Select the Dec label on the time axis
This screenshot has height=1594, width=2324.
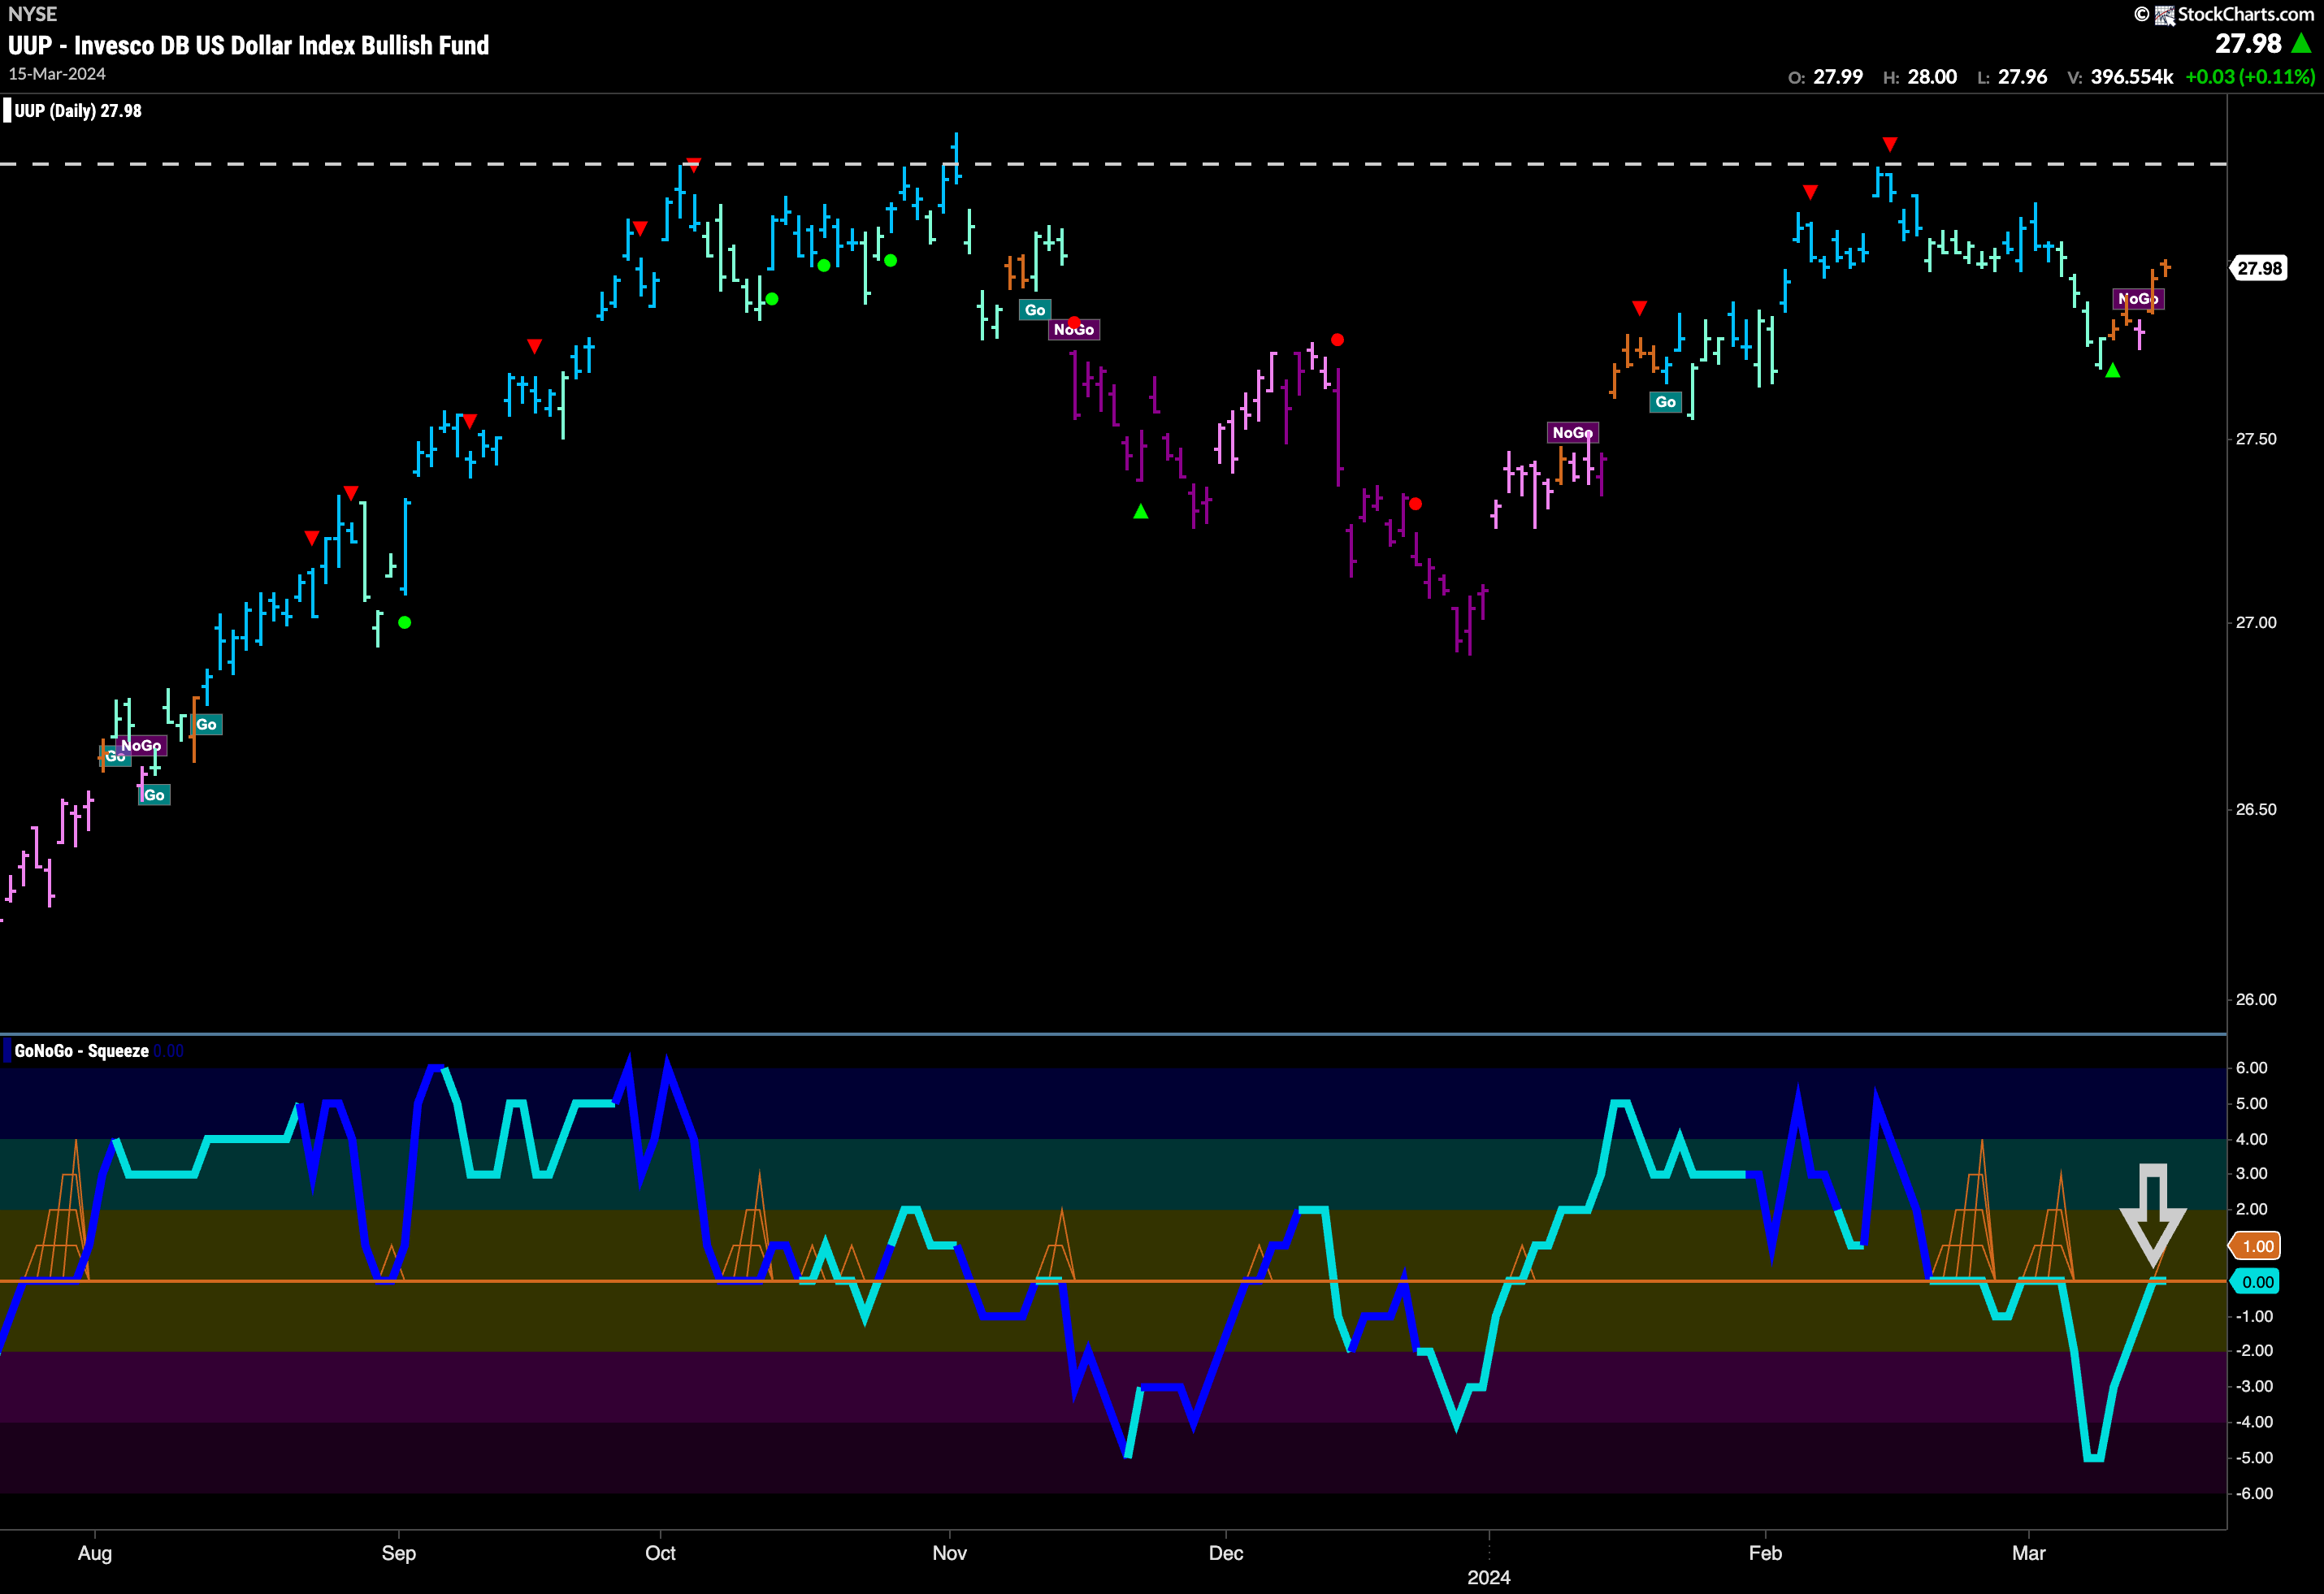point(1226,1553)
